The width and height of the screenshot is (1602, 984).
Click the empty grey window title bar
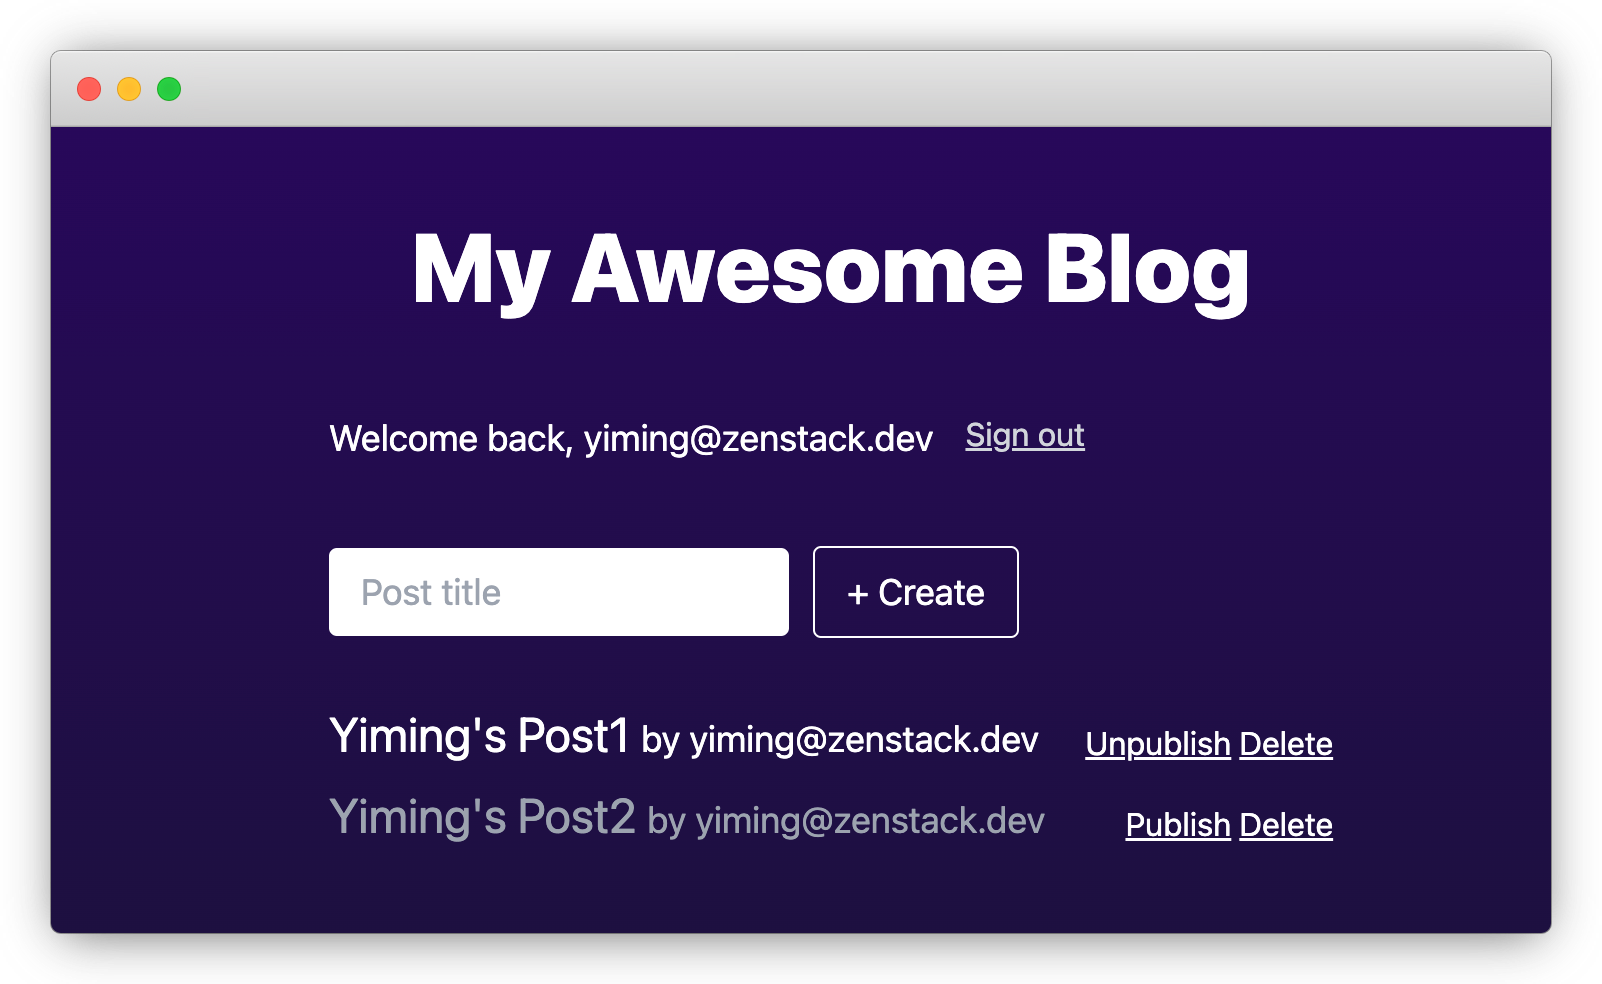click(x=800, y=89)
